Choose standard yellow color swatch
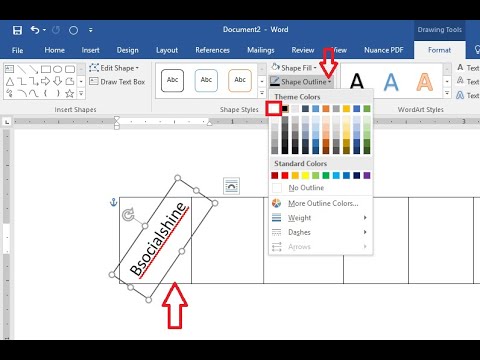This screenshot has height=360, width=480. point(305,176)
